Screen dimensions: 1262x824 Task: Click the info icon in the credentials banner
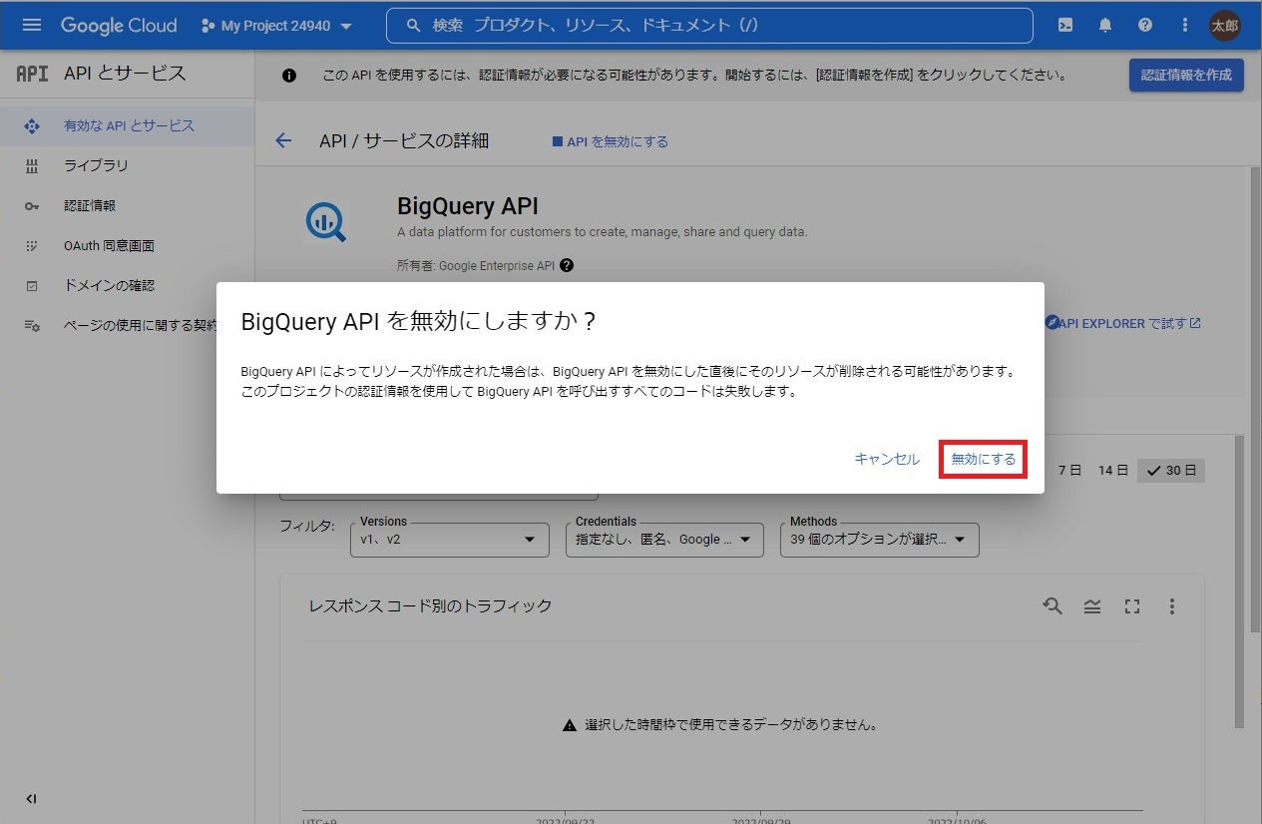click(x=289, y=75)
